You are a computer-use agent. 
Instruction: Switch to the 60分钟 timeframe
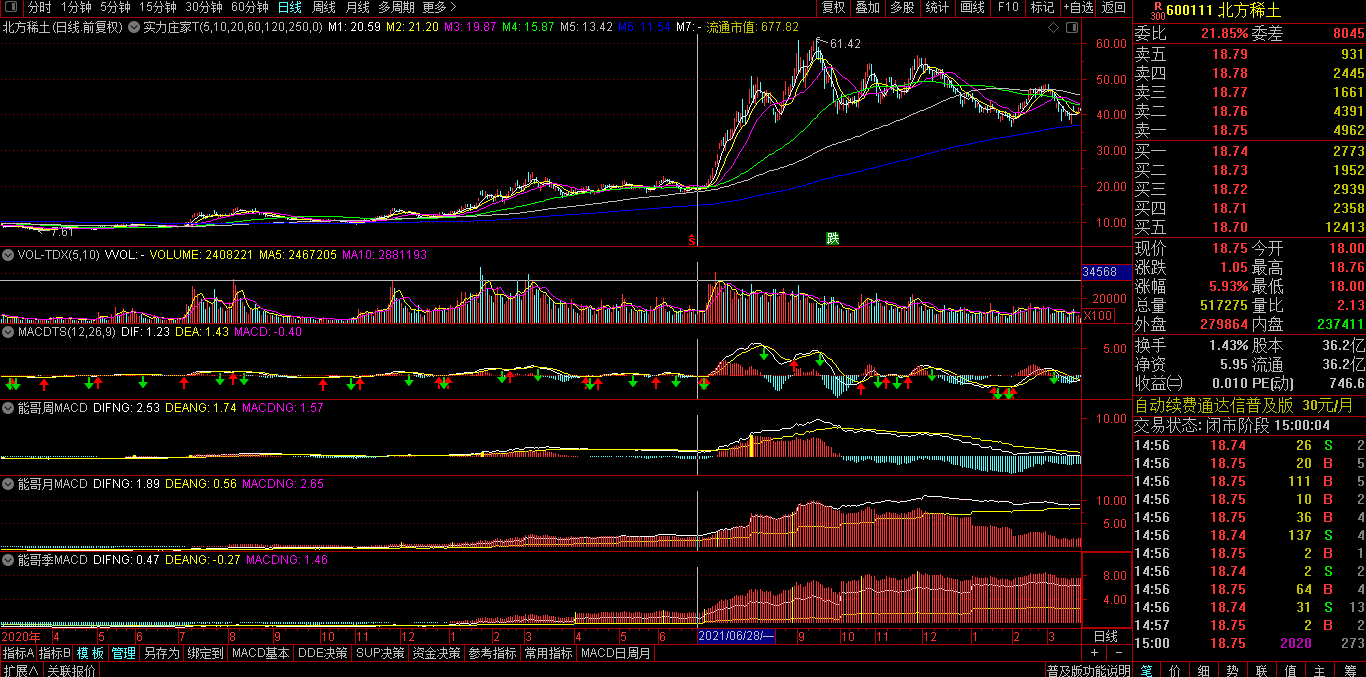click(249, 8)
